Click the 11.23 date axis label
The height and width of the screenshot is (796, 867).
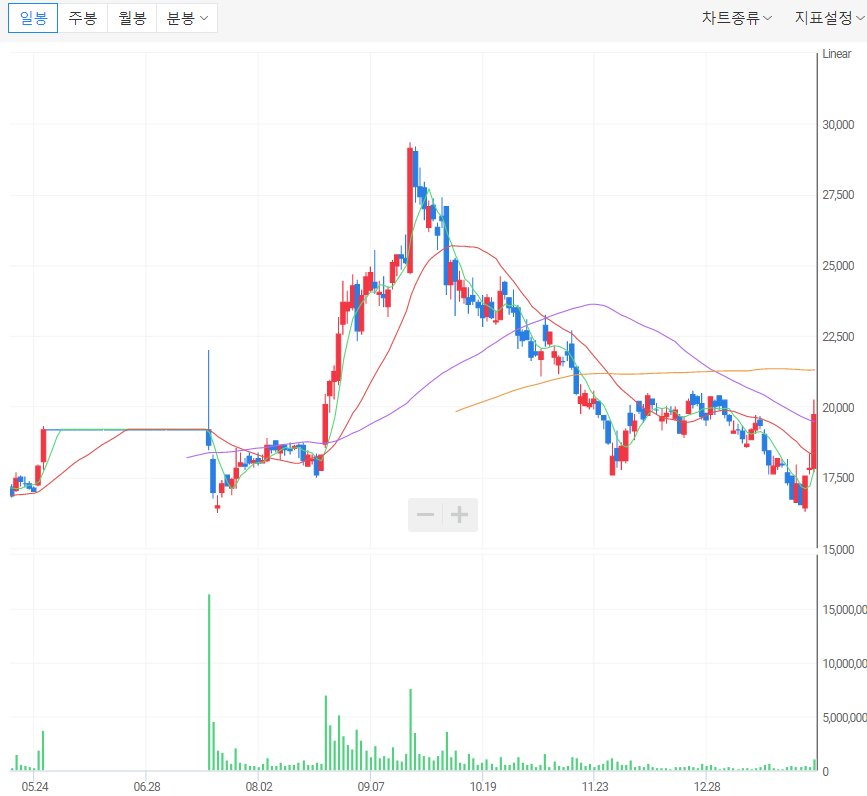(595, 786)
